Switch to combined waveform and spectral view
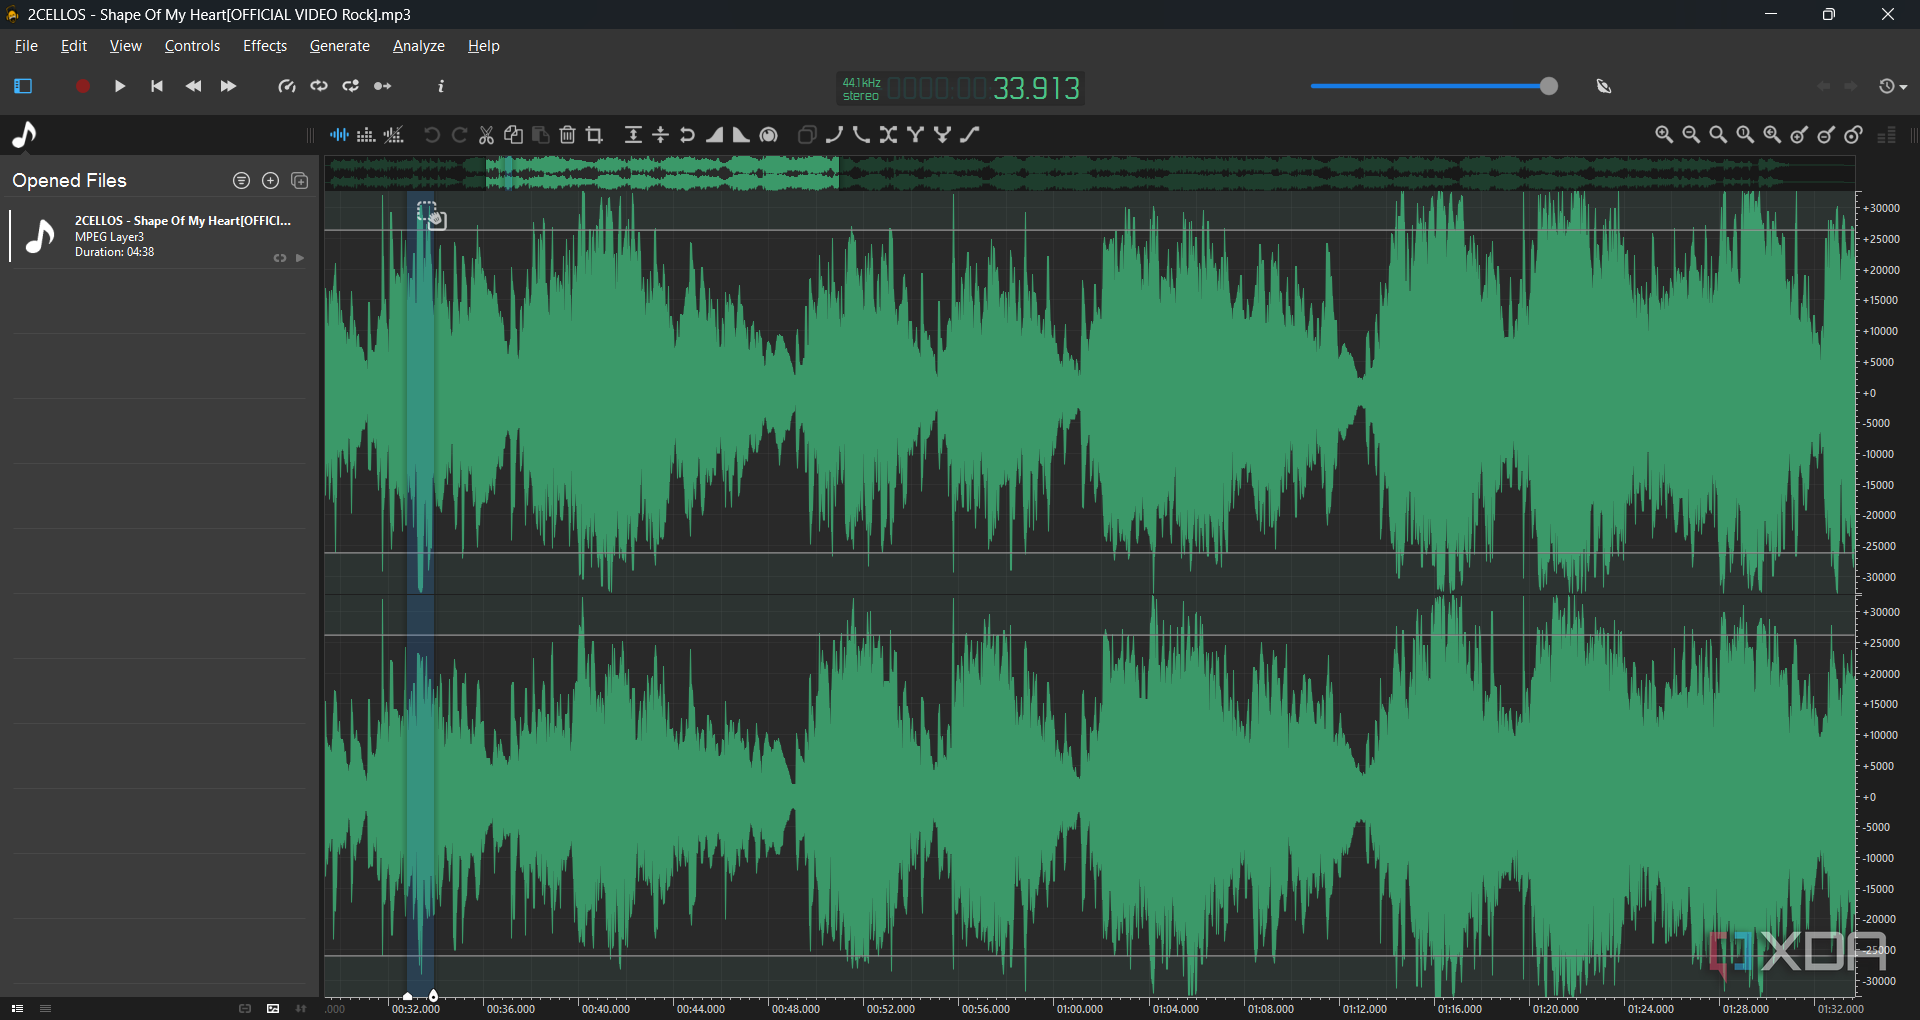Viewport: 1920px width, 1020px height. [394, 135]
